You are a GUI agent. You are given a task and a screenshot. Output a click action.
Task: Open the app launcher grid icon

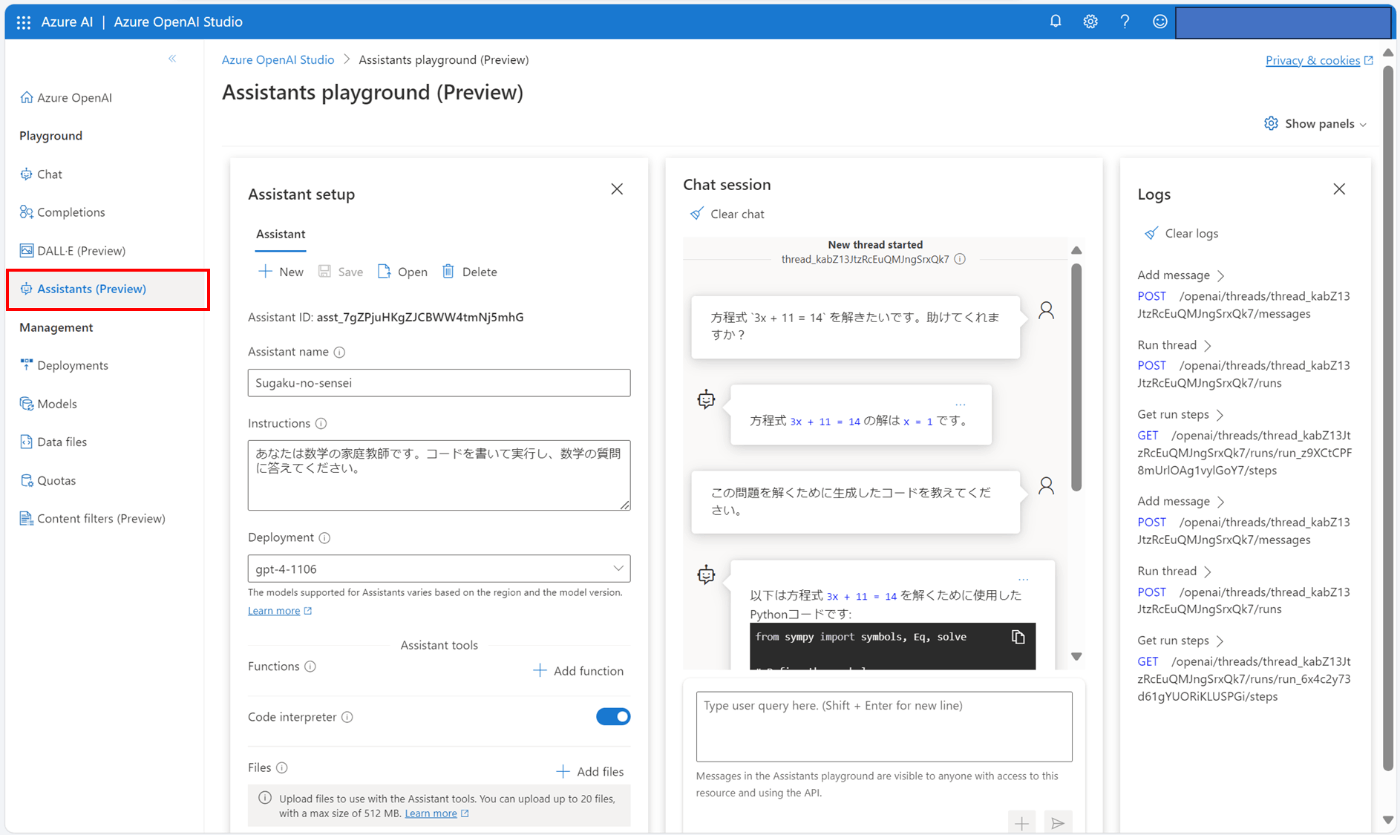24,22
